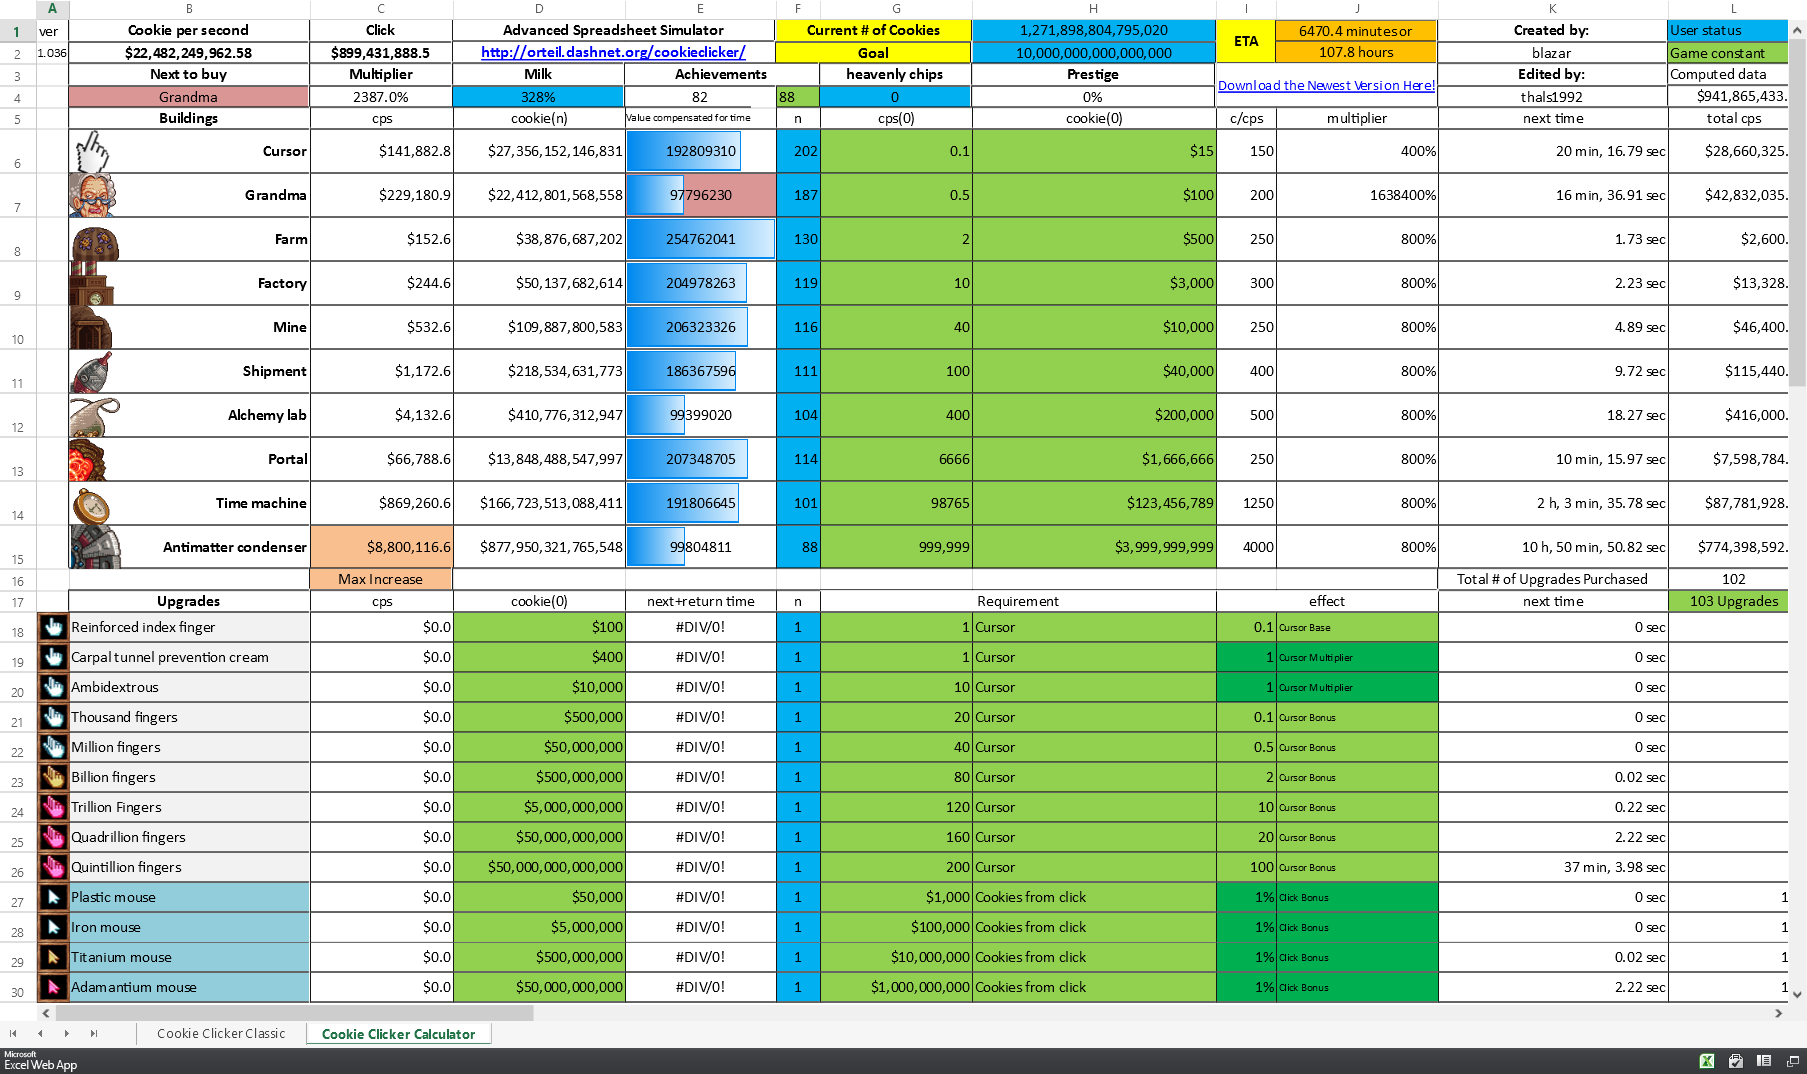Click the Factory building icon

tap(91, 283)
